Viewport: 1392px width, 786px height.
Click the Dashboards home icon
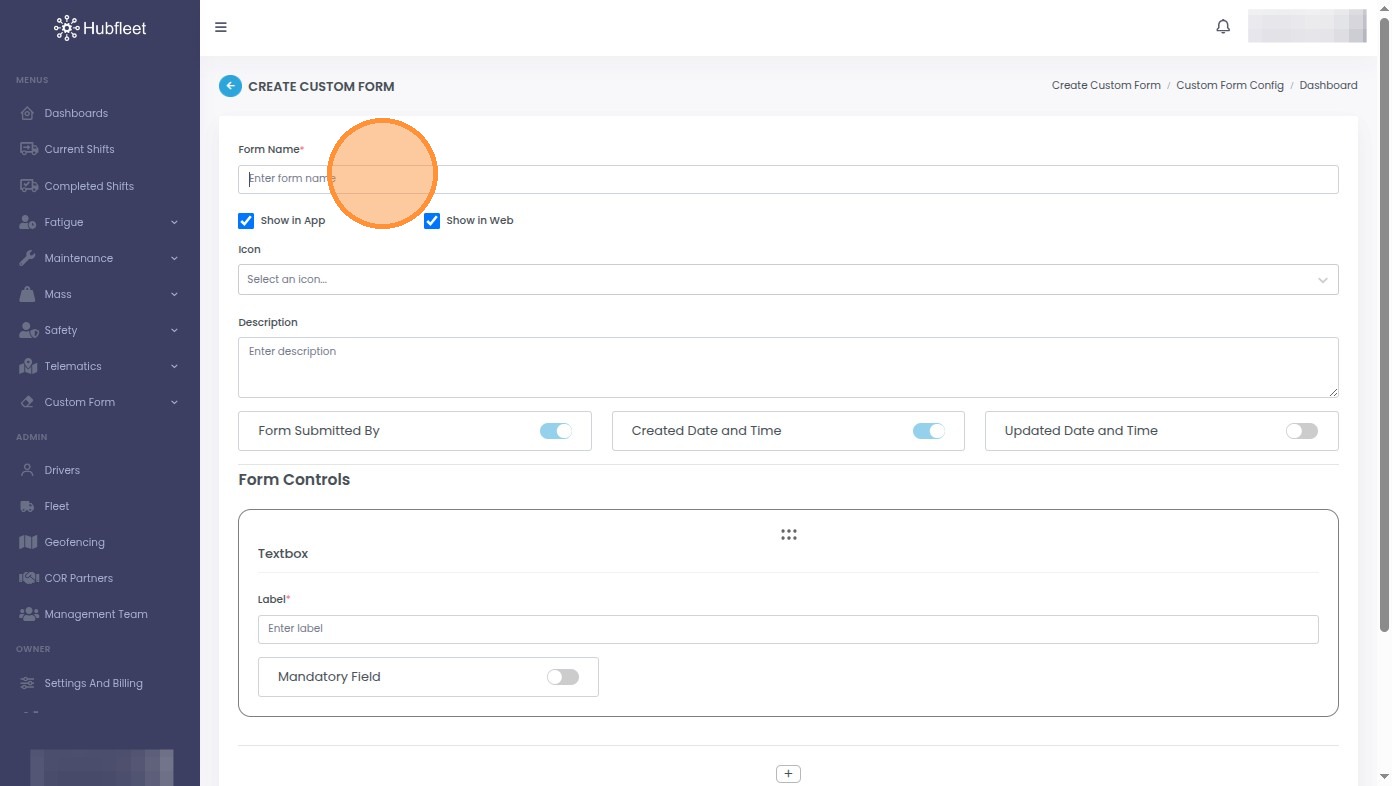pyautogui.click(x=28, y=113)
